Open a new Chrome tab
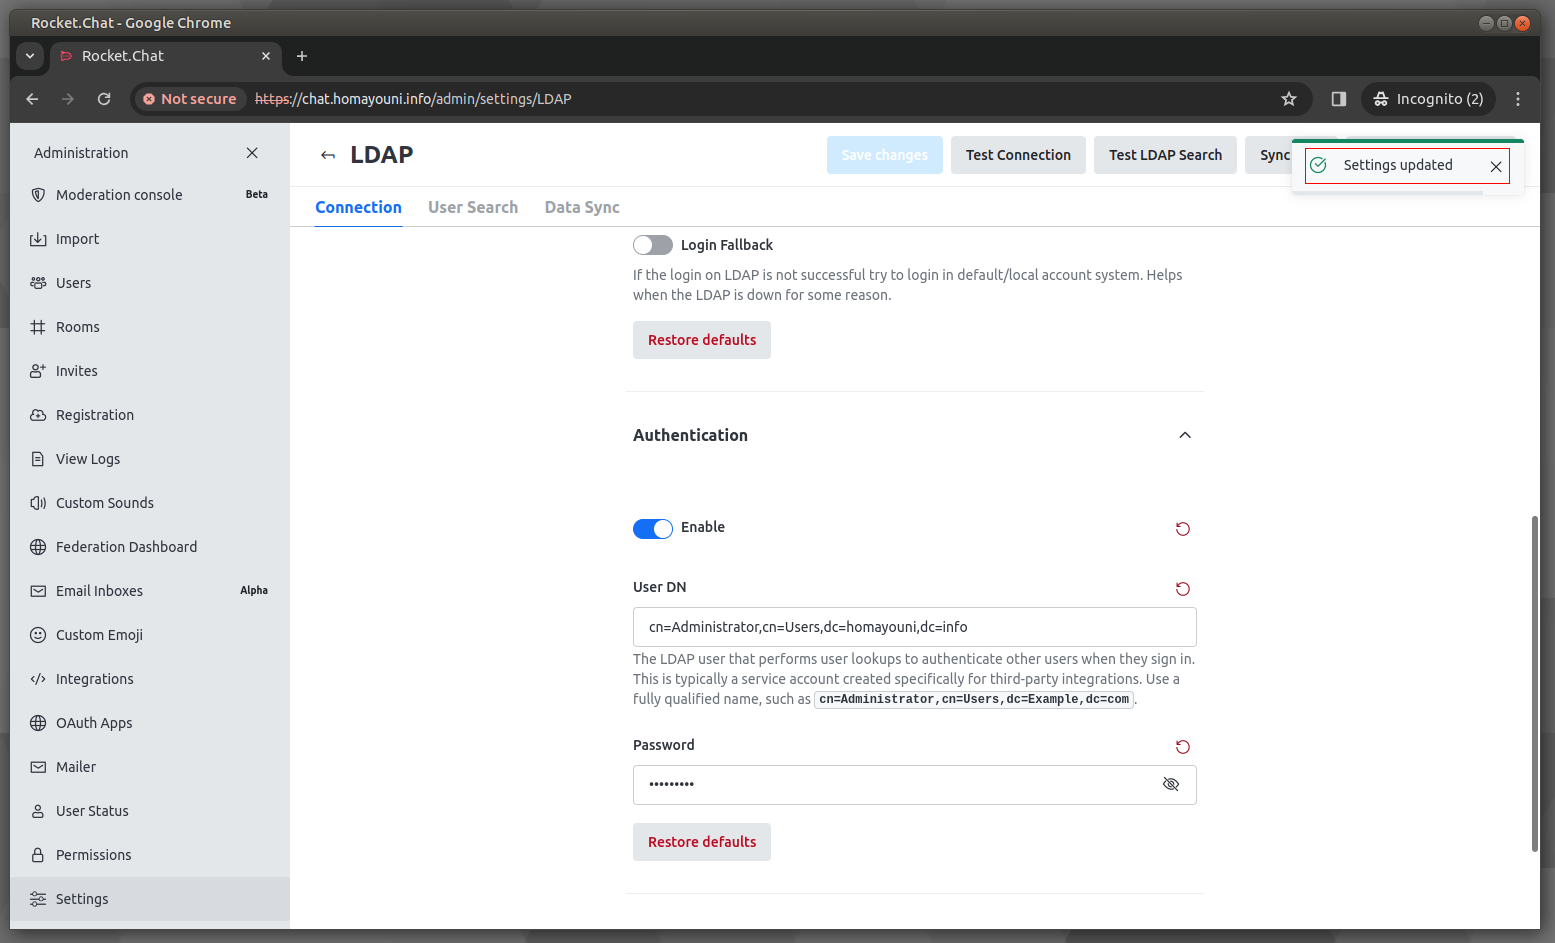 pyautogui.click(x=302, y=56)
